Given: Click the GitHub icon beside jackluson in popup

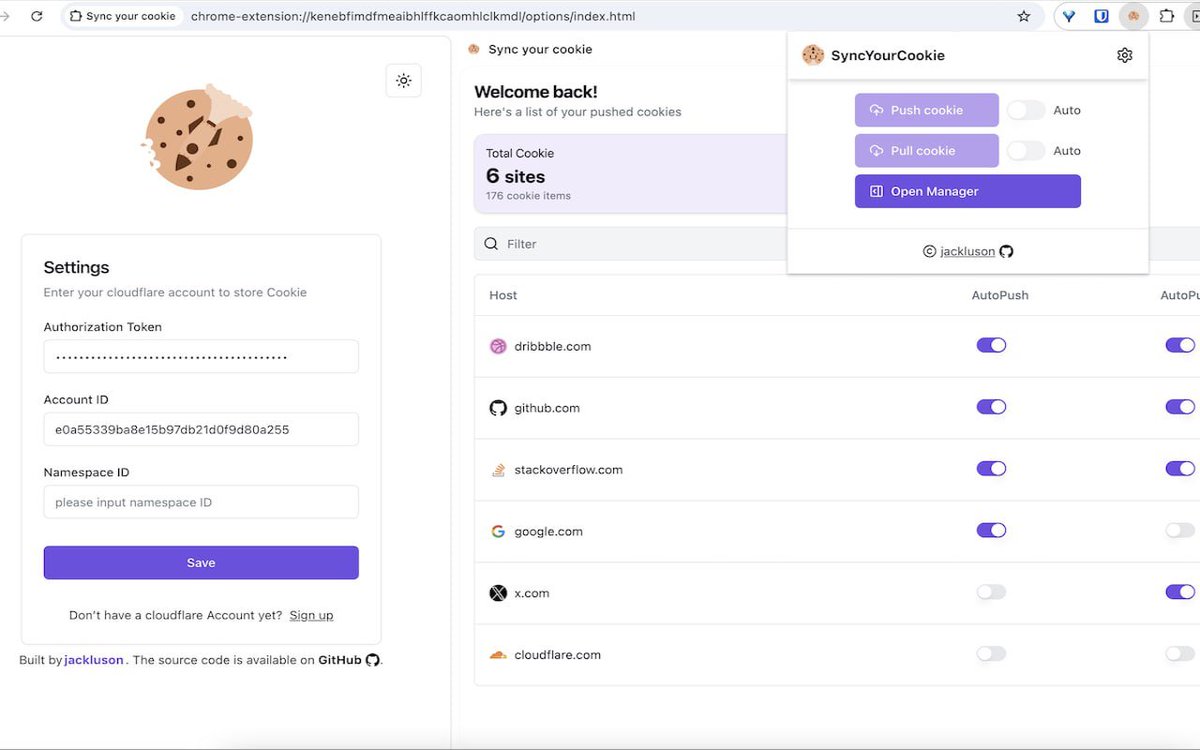Looking at the screenshot, I should coord(1006,251).
